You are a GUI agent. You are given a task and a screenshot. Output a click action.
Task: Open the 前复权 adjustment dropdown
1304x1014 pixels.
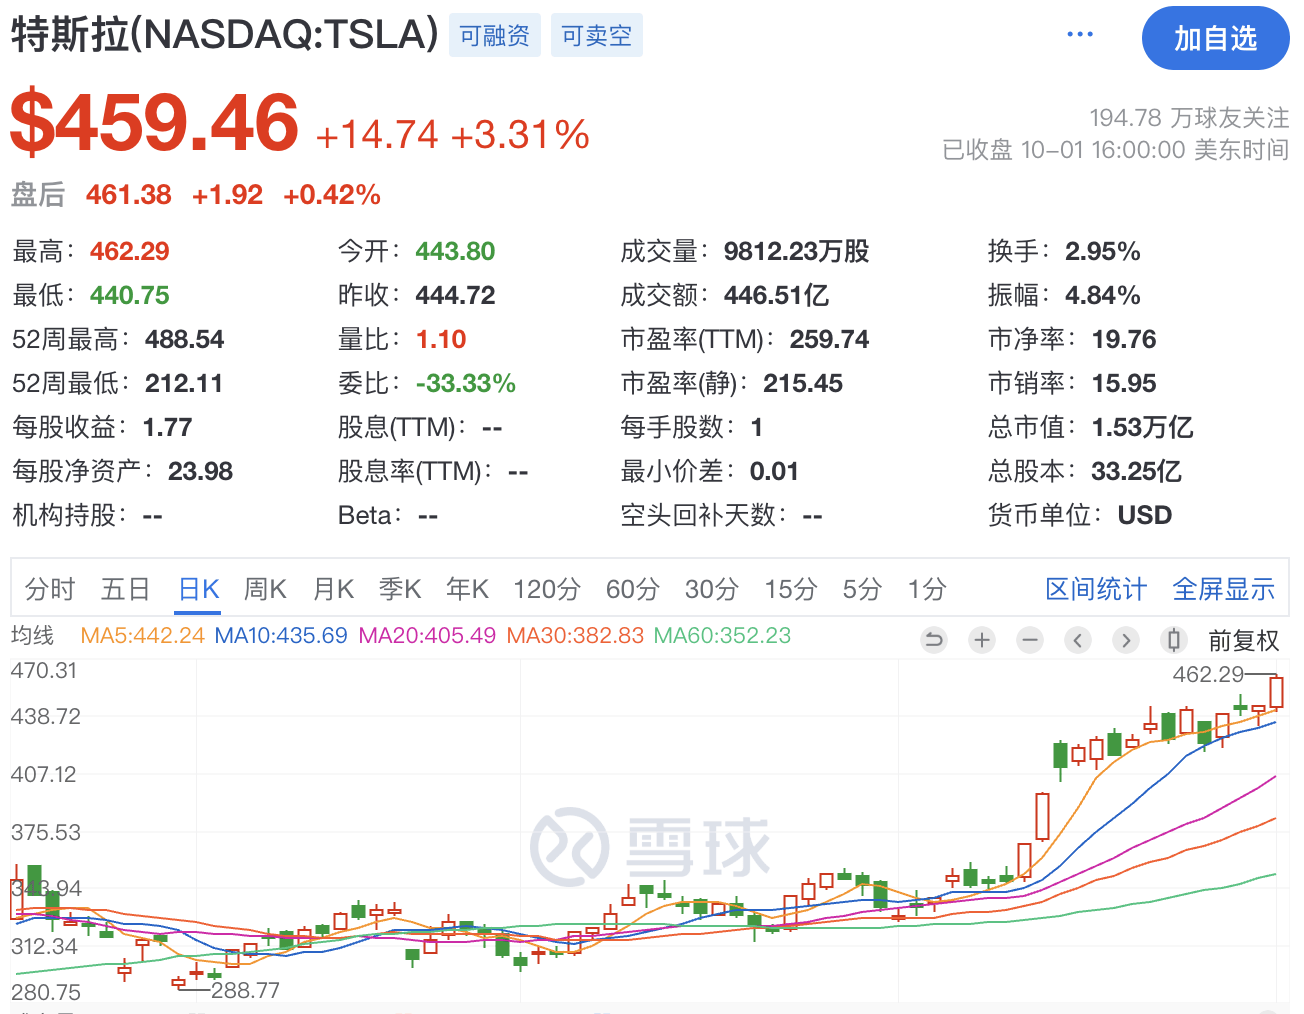pyautogui.click(x=1245, y=640)
